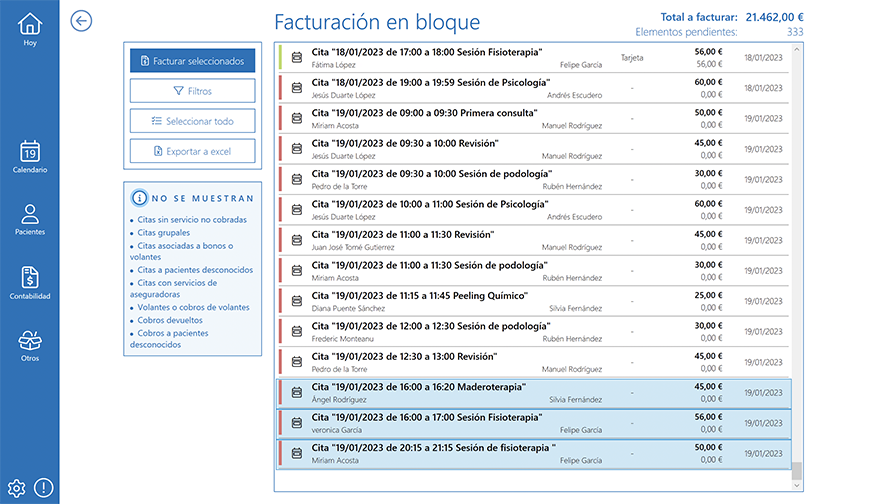Select the 11:00 a 11:30 Revisión title
This screenshot has height=504, width=896.
tap(403, 234)
